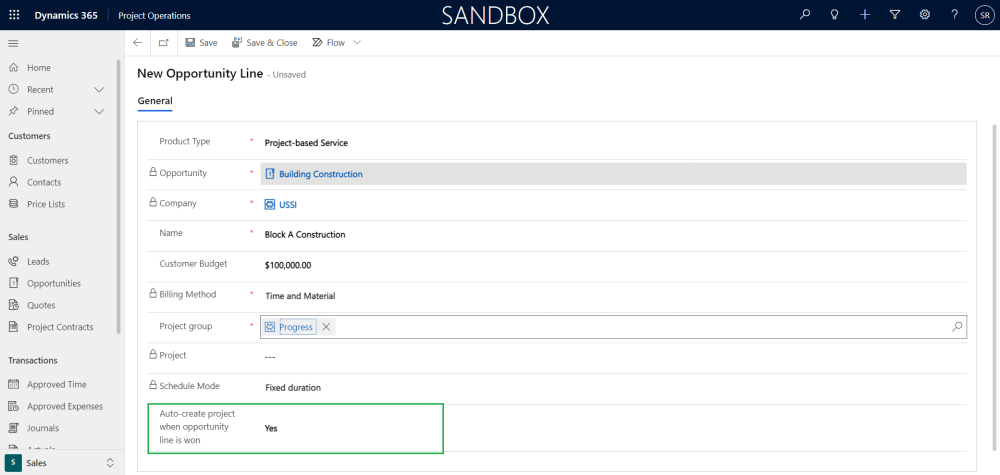Click the plus quick create icon
1000x475 pixels.
pyautogui.click(x=865, y=15)
